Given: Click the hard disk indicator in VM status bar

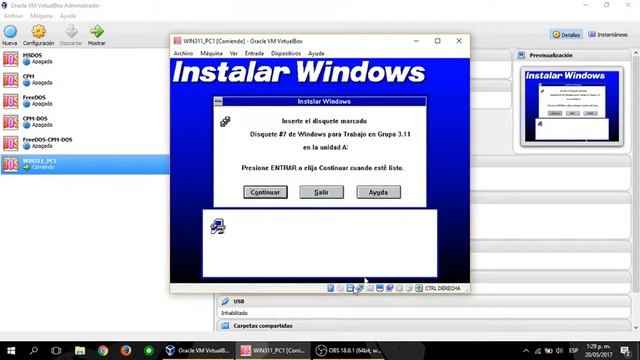Looking at the screenshot, I should pos(331,288).
